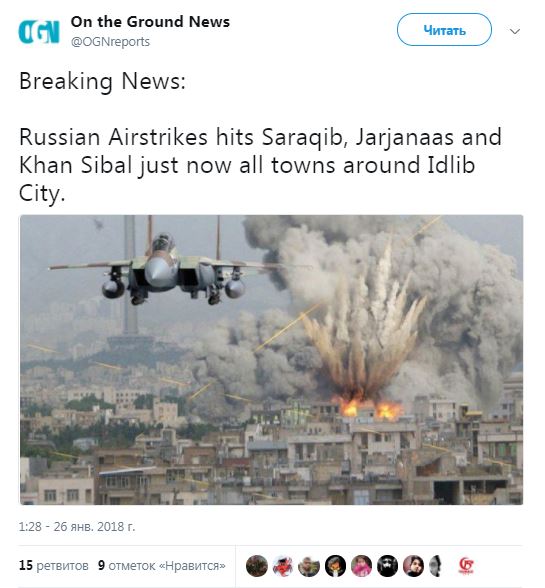Click the Читать follow button
This screenshot has height=588, width=545.
click(444, 30)
